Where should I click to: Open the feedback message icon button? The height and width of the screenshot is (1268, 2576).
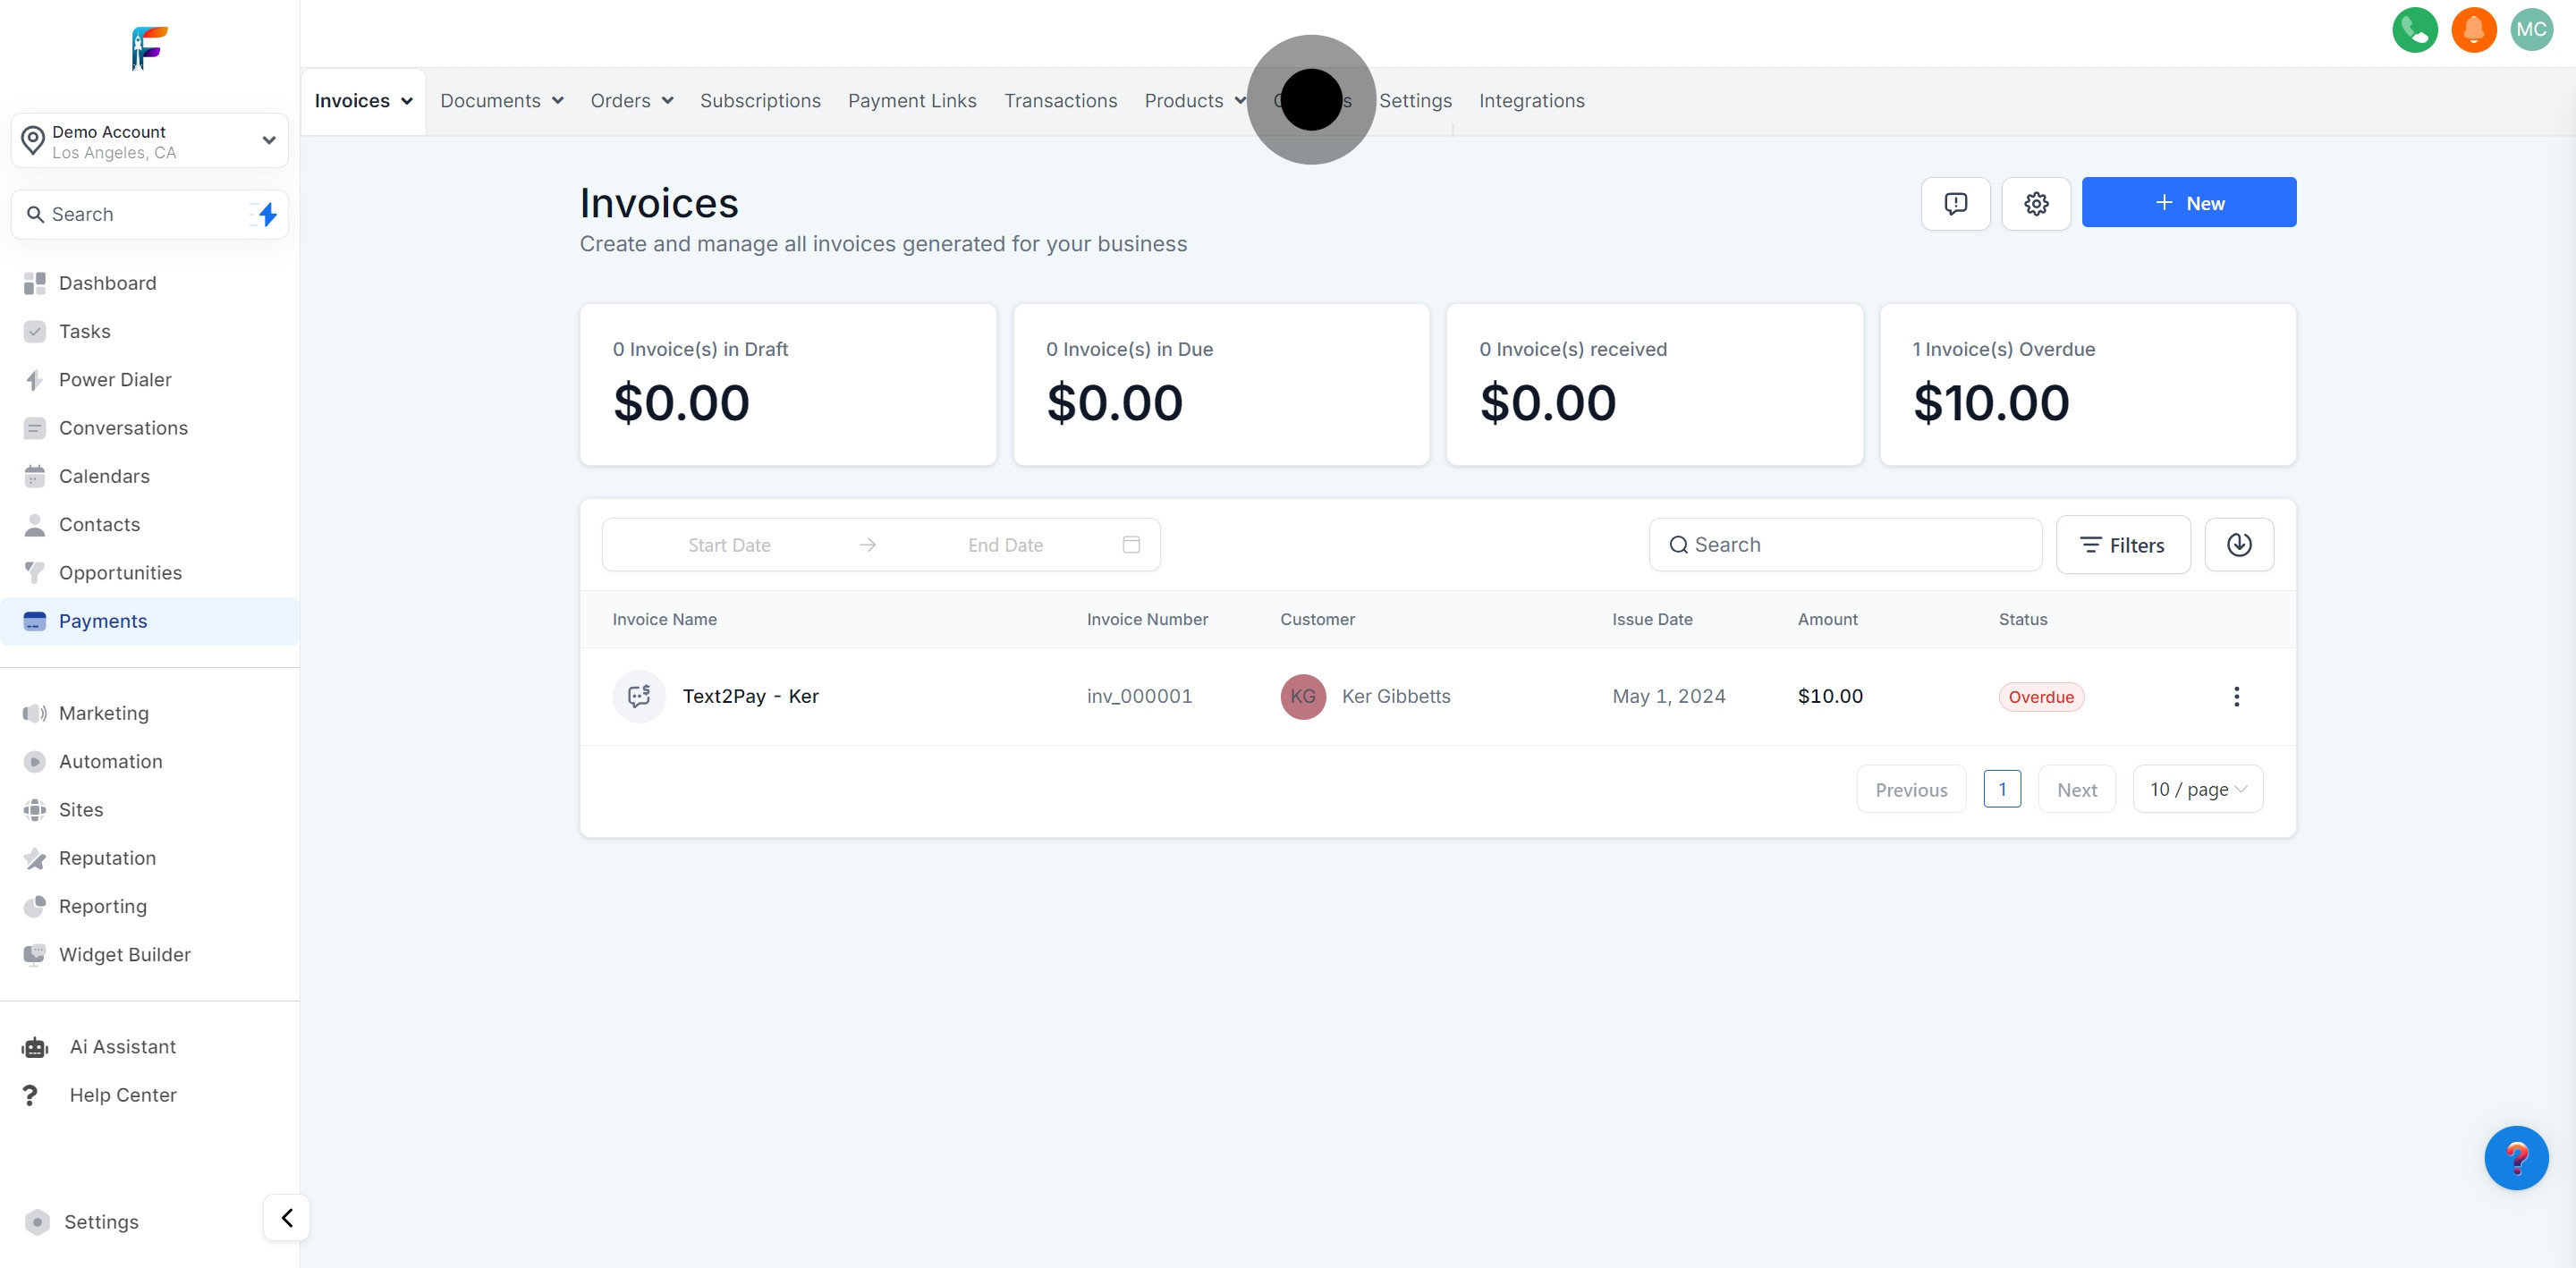tap(1955, 204)
